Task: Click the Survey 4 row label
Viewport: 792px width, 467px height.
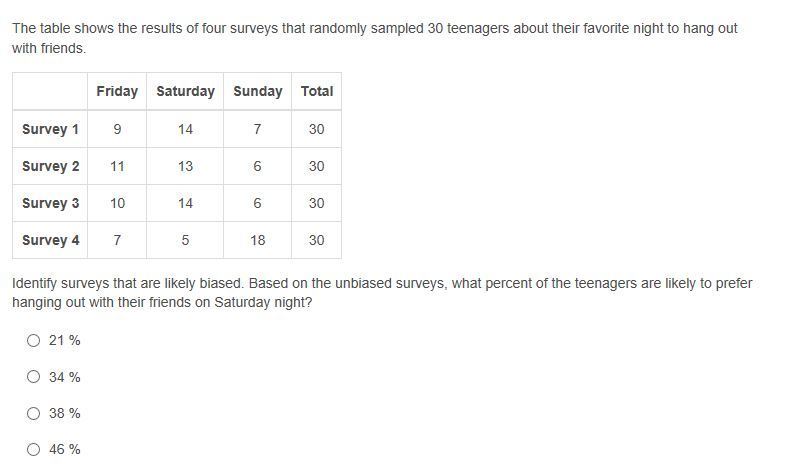Action: pos(50,240)
